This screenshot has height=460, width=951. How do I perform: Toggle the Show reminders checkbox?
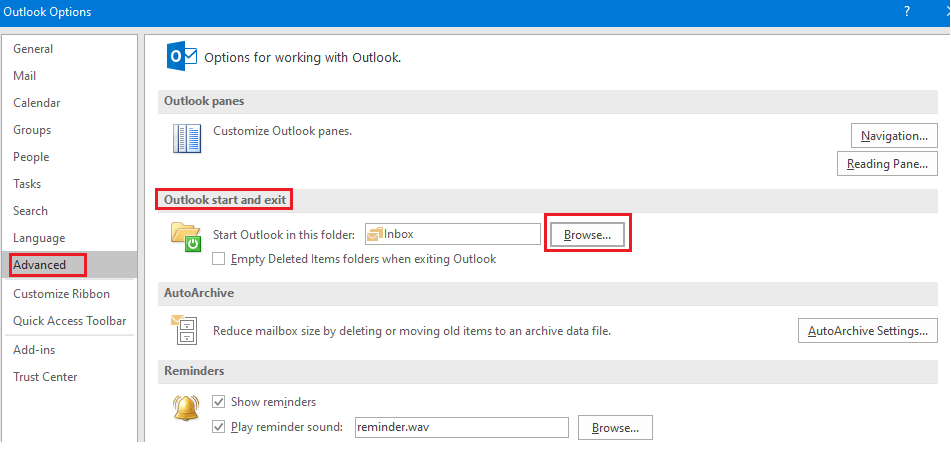(219, 402)
